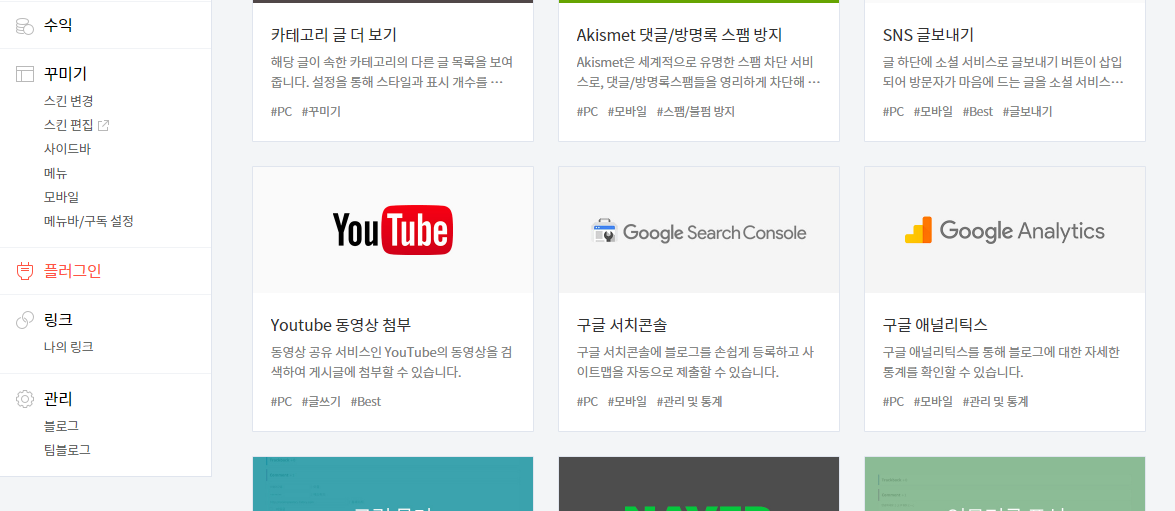Open 메뉴바/구독 설정 settings
Screen dimensions: 1175x511
tap(88, 221)
